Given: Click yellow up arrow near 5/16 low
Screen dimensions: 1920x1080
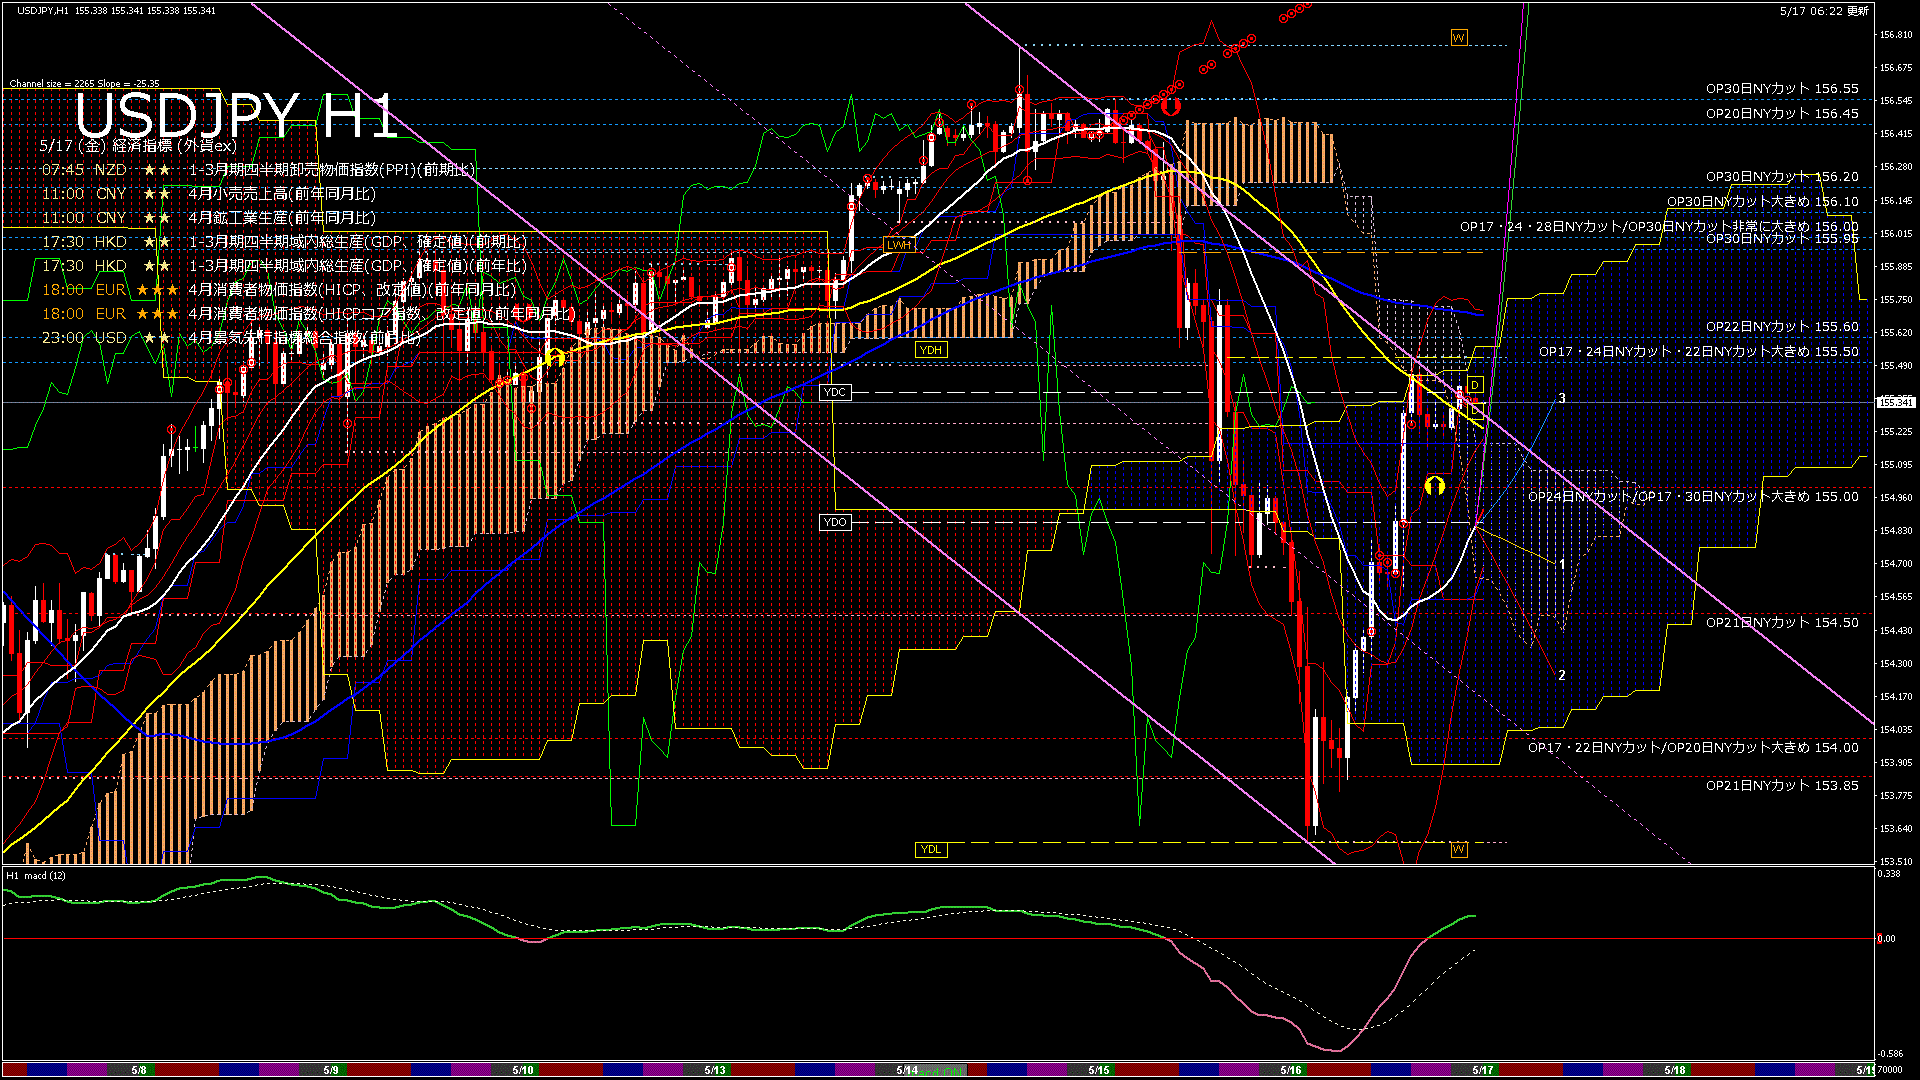Looking at the screenshot, I should coord(1434,486).
